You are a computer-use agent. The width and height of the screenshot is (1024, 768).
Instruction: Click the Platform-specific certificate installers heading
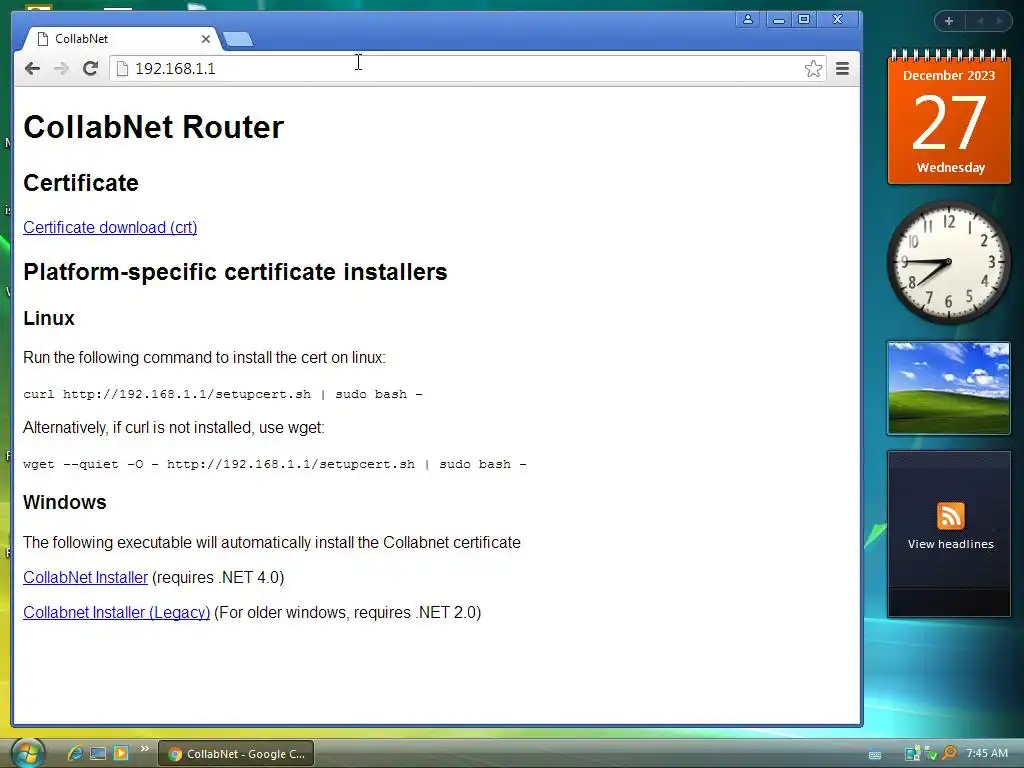[x=235, y=272]
